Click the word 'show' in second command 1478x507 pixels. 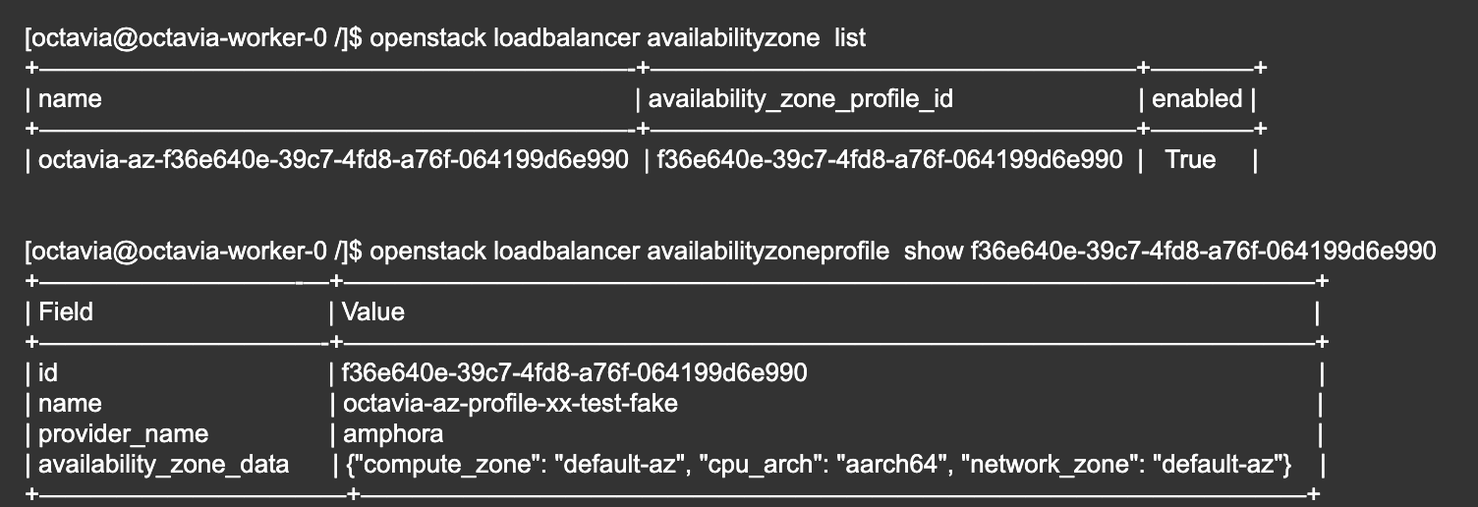tap(934, 251)
